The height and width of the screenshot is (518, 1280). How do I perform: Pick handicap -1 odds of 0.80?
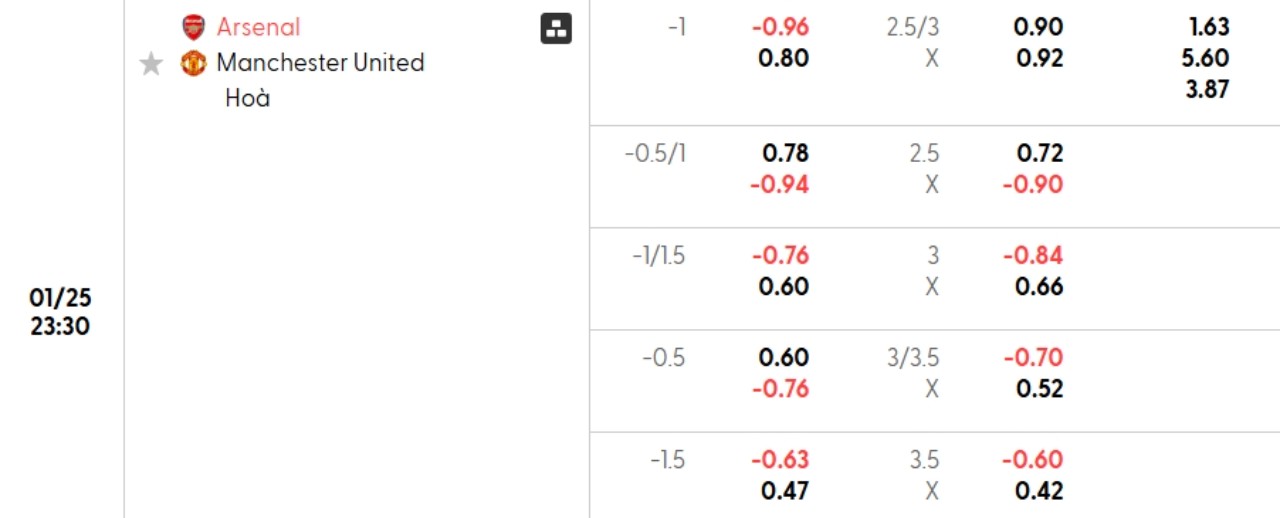[x=783, y=58]
